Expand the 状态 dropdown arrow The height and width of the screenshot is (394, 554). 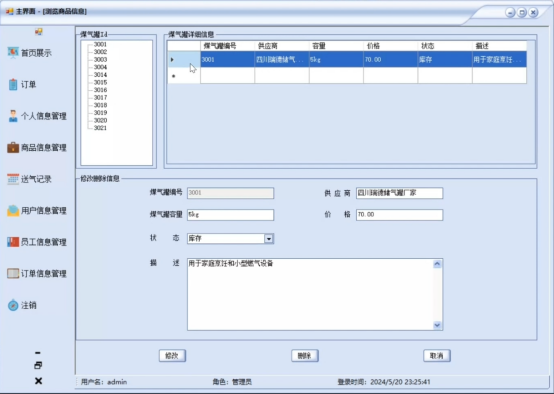(269, 239)
